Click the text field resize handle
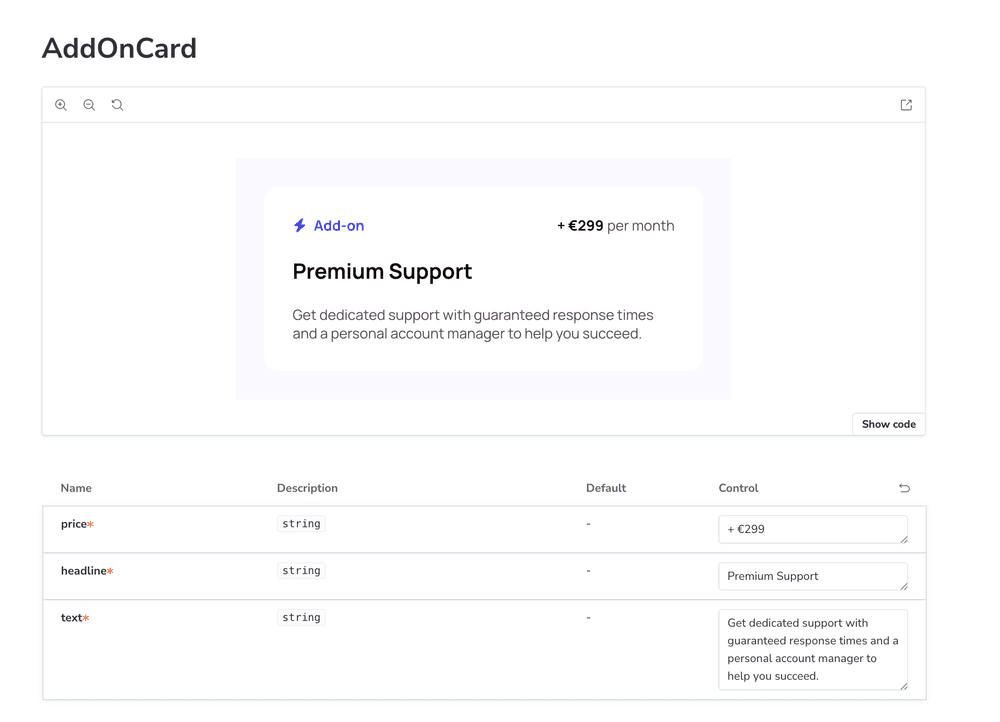1000x722 pixels. (x=904, y=686)
